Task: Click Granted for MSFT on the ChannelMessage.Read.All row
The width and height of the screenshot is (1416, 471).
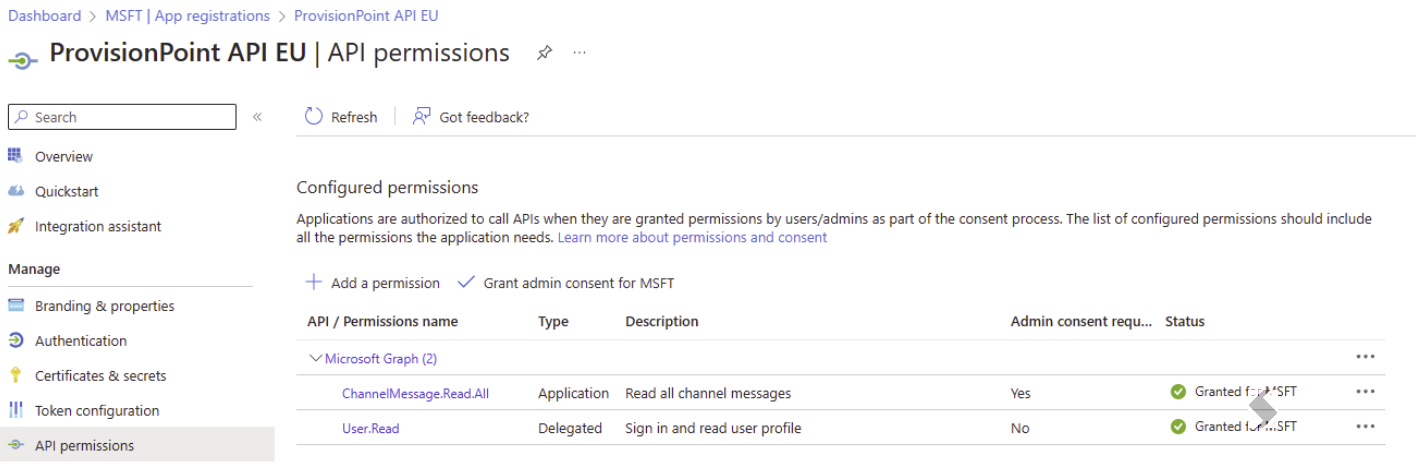Action: click(x=1245, y=392)
